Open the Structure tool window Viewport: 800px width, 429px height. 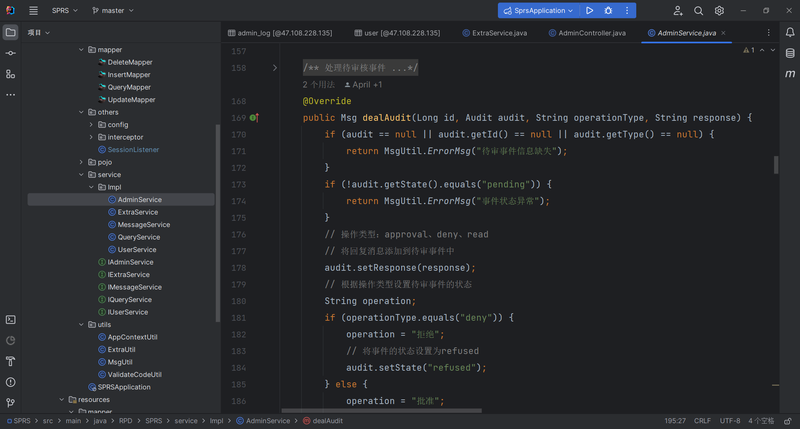pos(10,74)
